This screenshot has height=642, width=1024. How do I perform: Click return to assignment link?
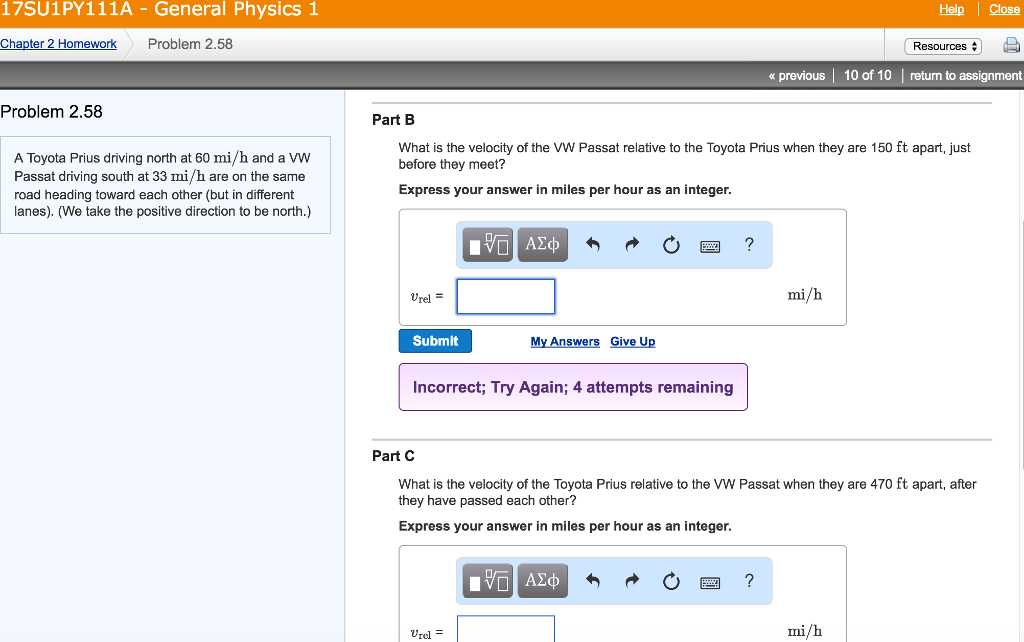[966, 76]
